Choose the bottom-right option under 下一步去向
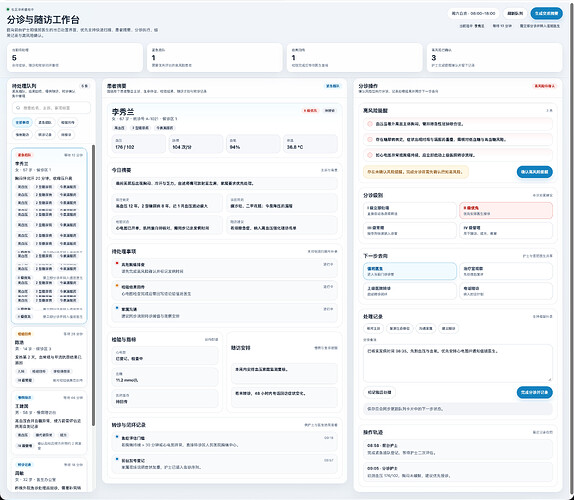Viewport: 574px width, 500px height. 506,291
